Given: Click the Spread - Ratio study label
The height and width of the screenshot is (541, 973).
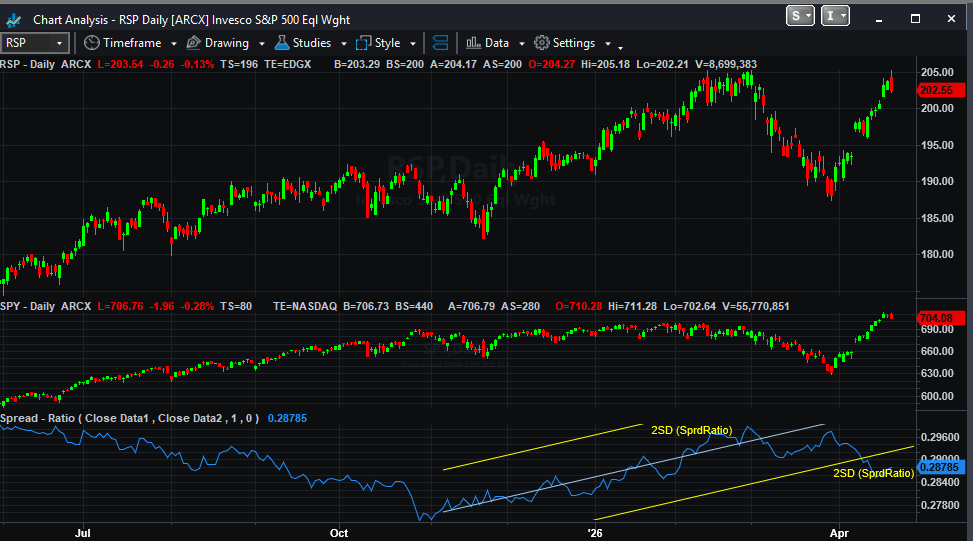Looking at the screenshot, I should [130, 418].
